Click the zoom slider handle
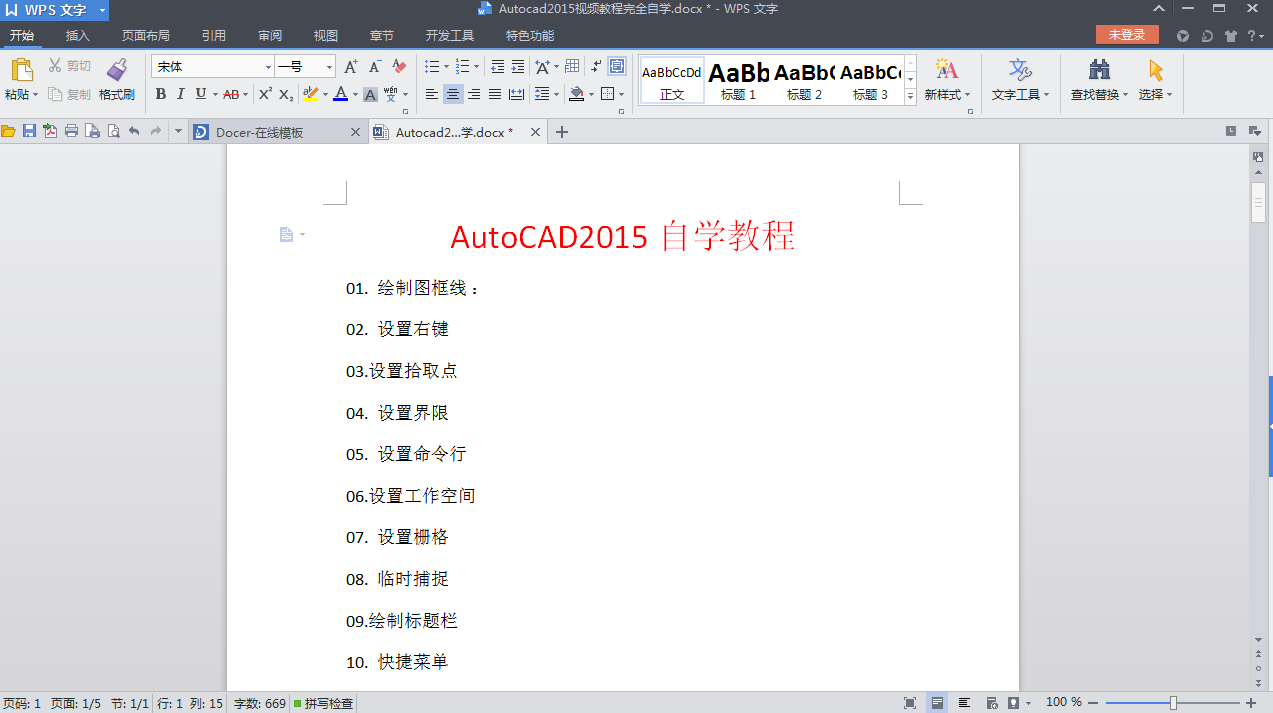This screenshot has height=713, width=1273. (x=1173, y=703)
